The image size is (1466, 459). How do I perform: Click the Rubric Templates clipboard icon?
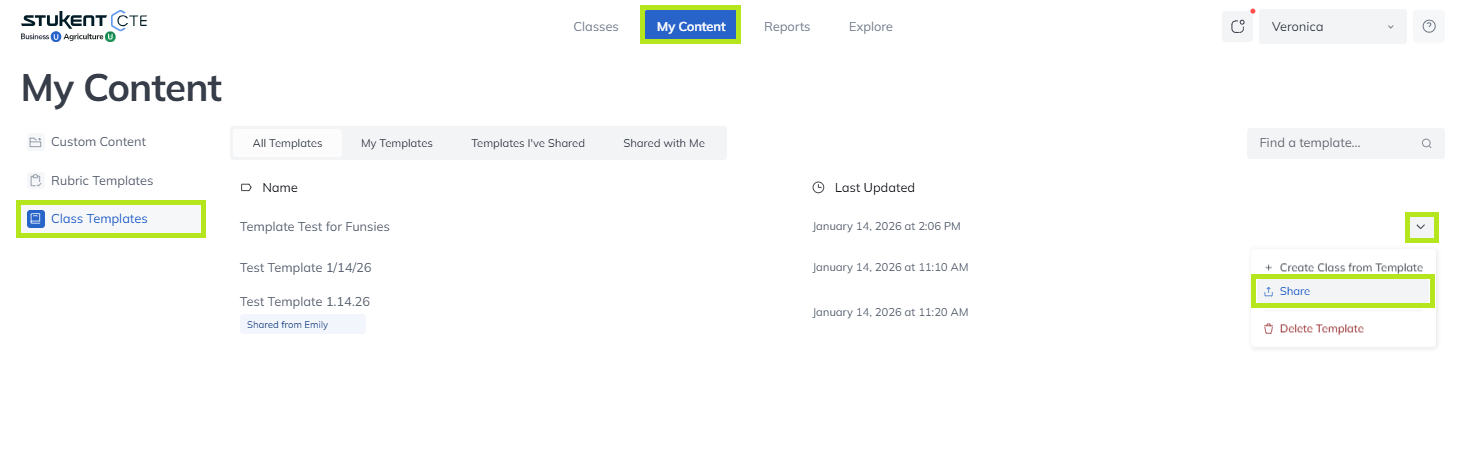[x=36, y=181]
